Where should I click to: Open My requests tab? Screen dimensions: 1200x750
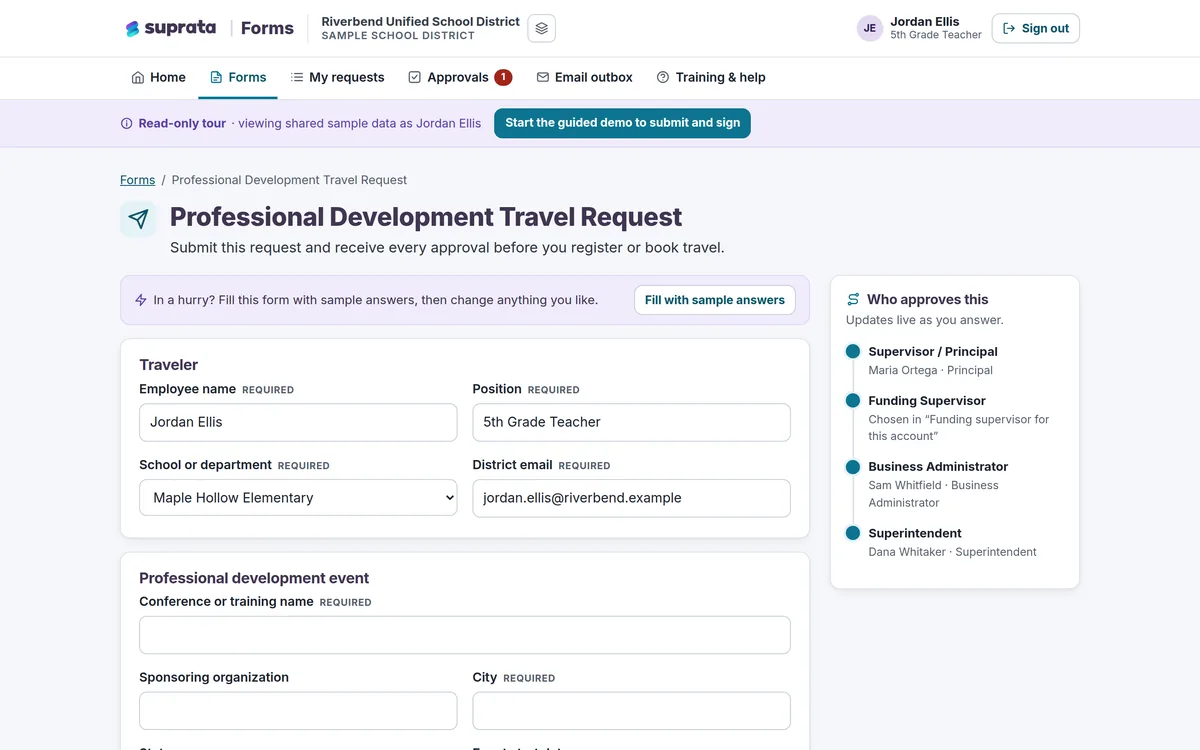[337, 77]
